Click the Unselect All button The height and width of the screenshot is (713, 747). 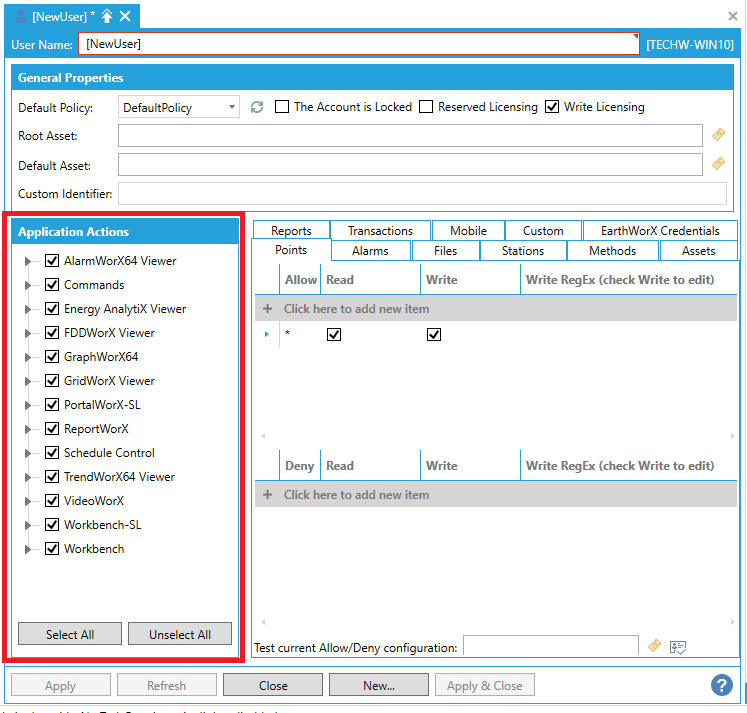180,634
